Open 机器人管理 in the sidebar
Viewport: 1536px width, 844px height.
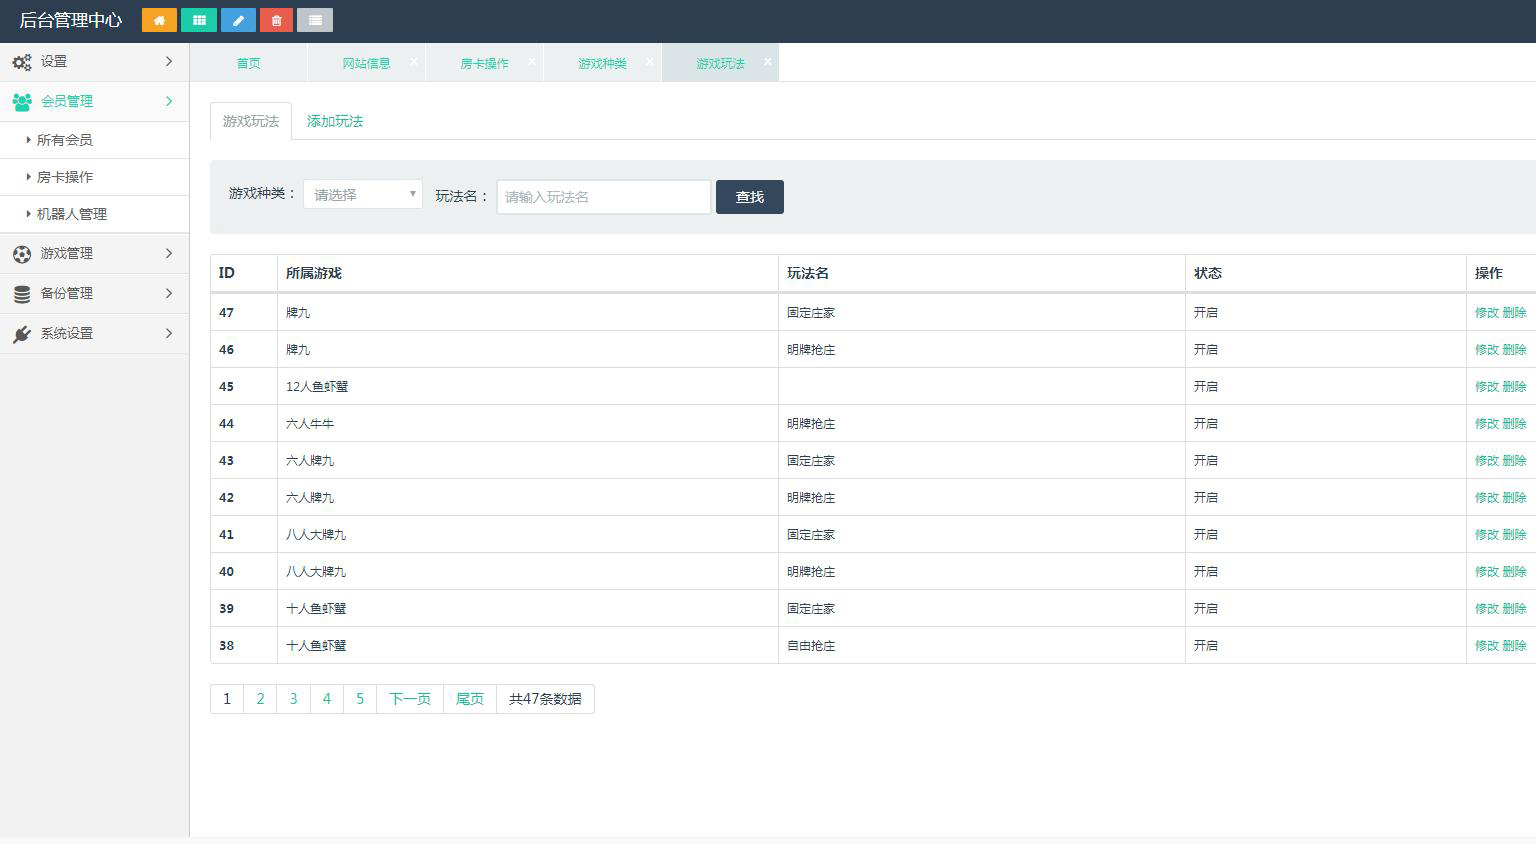pyautogui.click(x=72, y=214)
